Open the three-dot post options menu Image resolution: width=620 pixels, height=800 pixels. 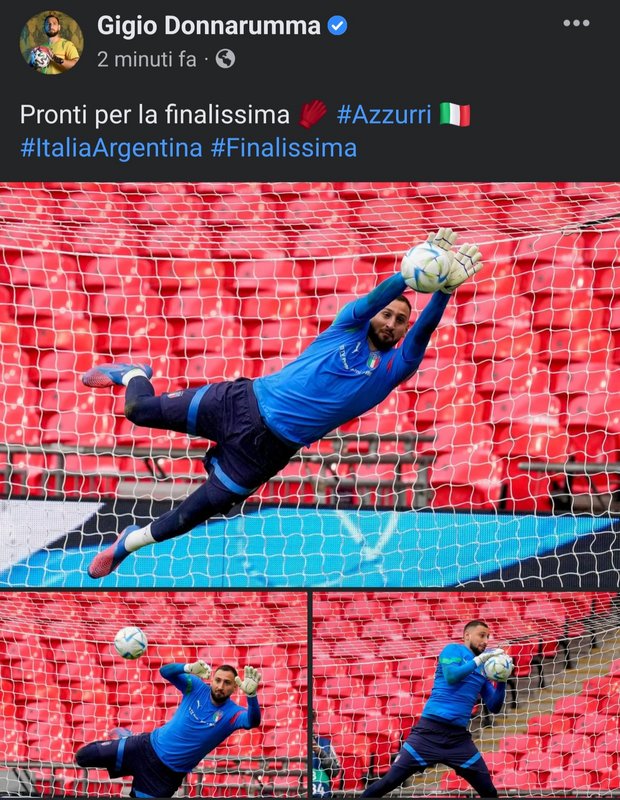[576, 23]
